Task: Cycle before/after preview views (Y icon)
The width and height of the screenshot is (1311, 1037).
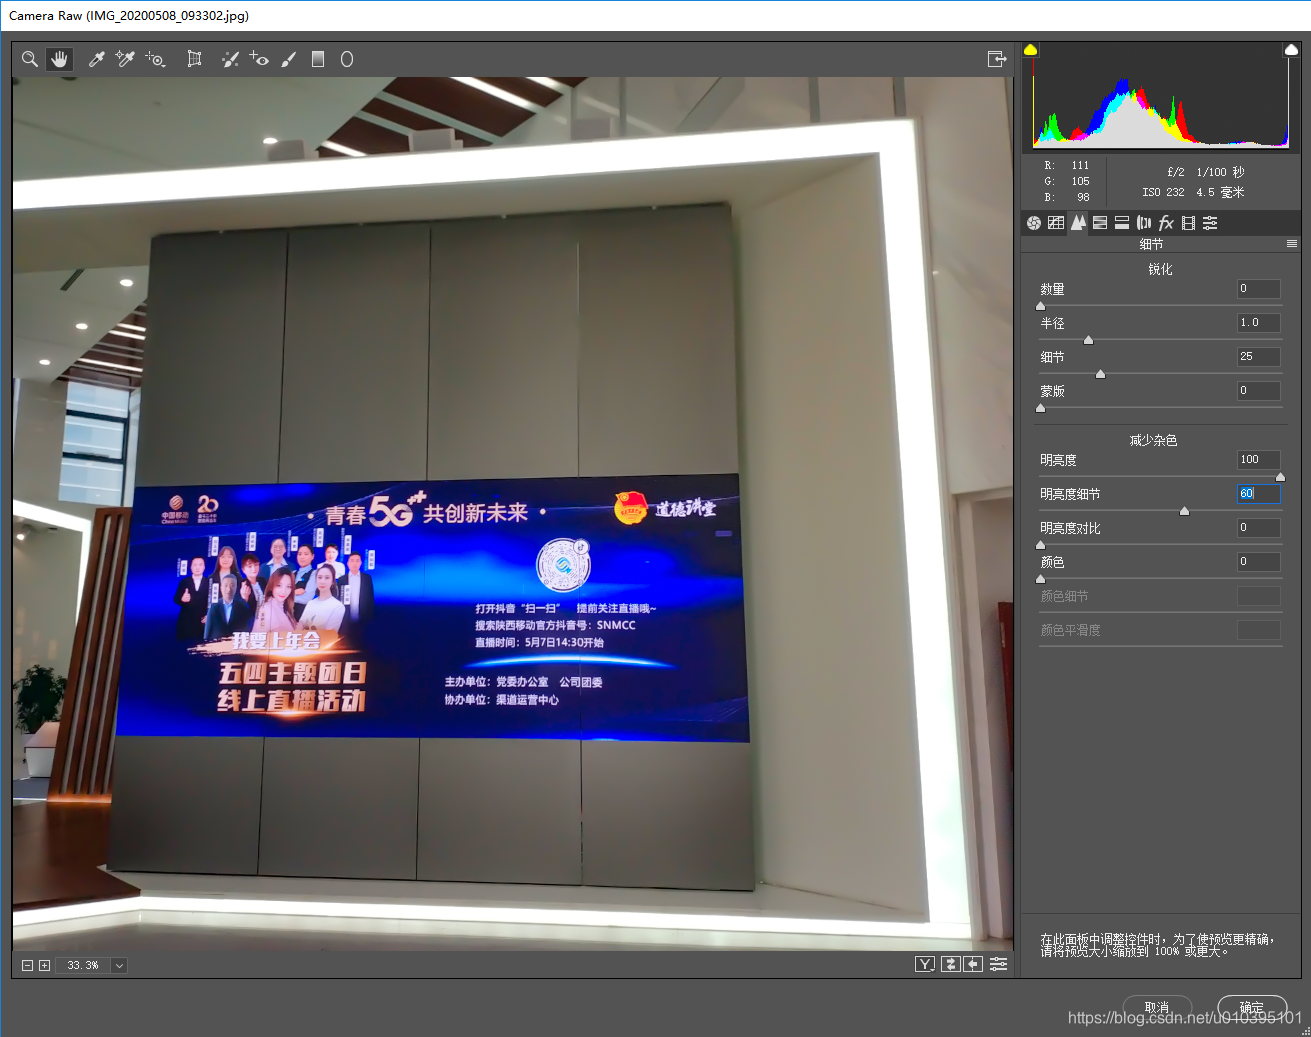Action: pos(925,964)
